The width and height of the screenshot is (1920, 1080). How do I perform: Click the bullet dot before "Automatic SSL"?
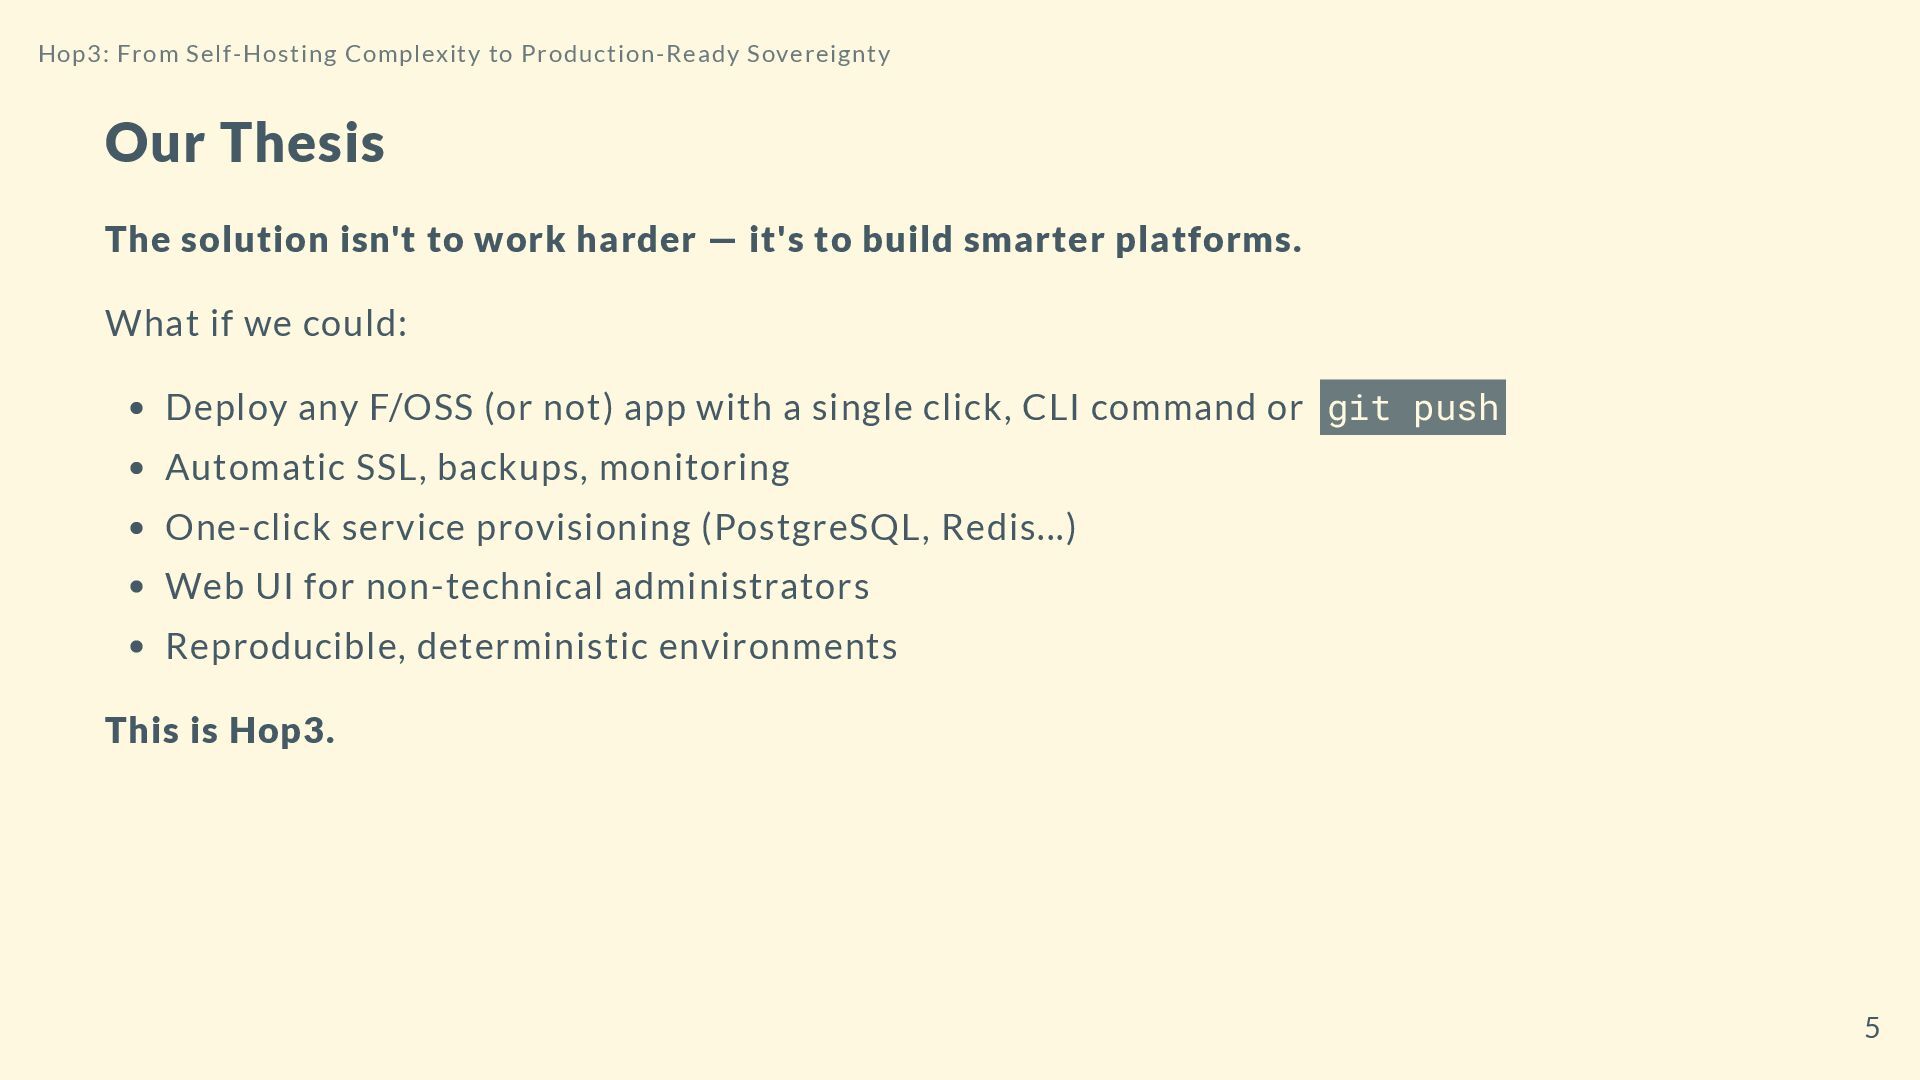[138, 469]
